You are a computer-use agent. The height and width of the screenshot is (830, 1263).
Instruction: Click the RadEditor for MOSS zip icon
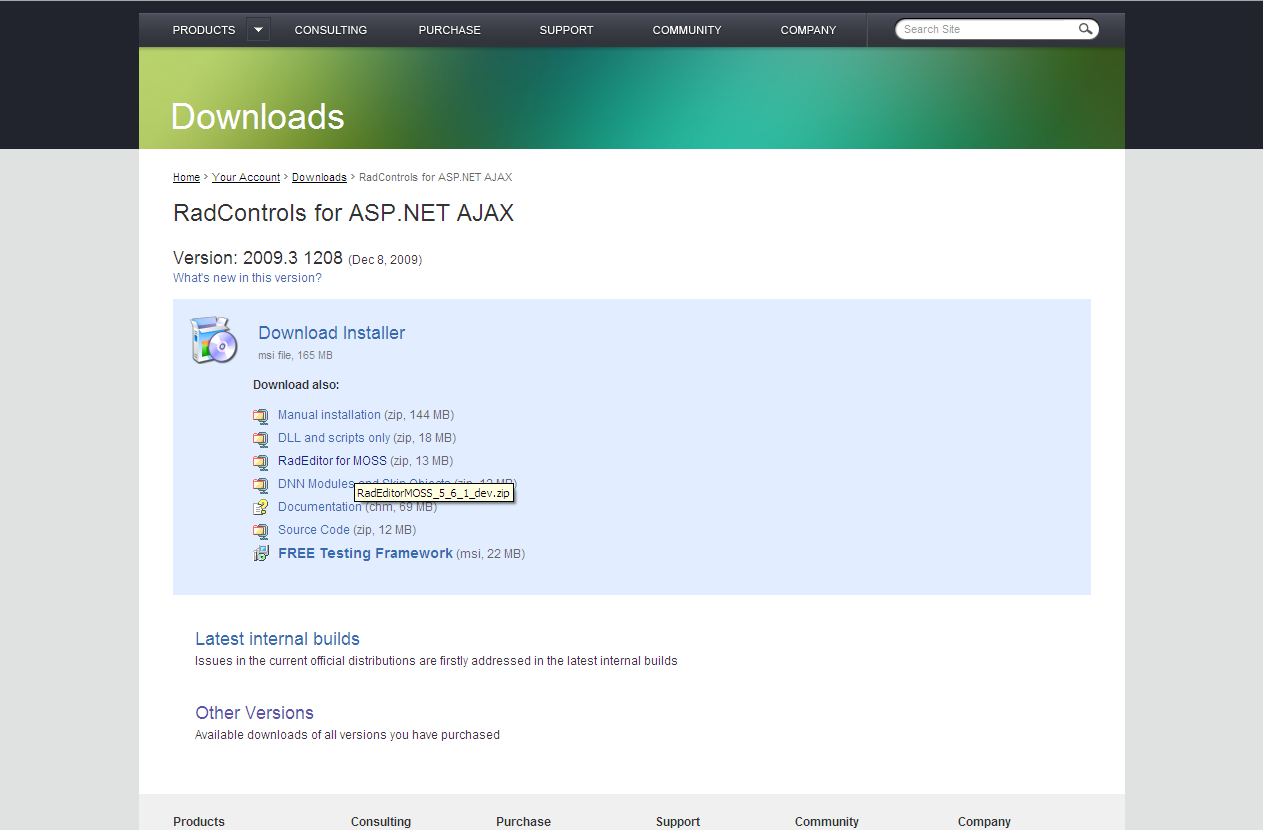[261, 461]
